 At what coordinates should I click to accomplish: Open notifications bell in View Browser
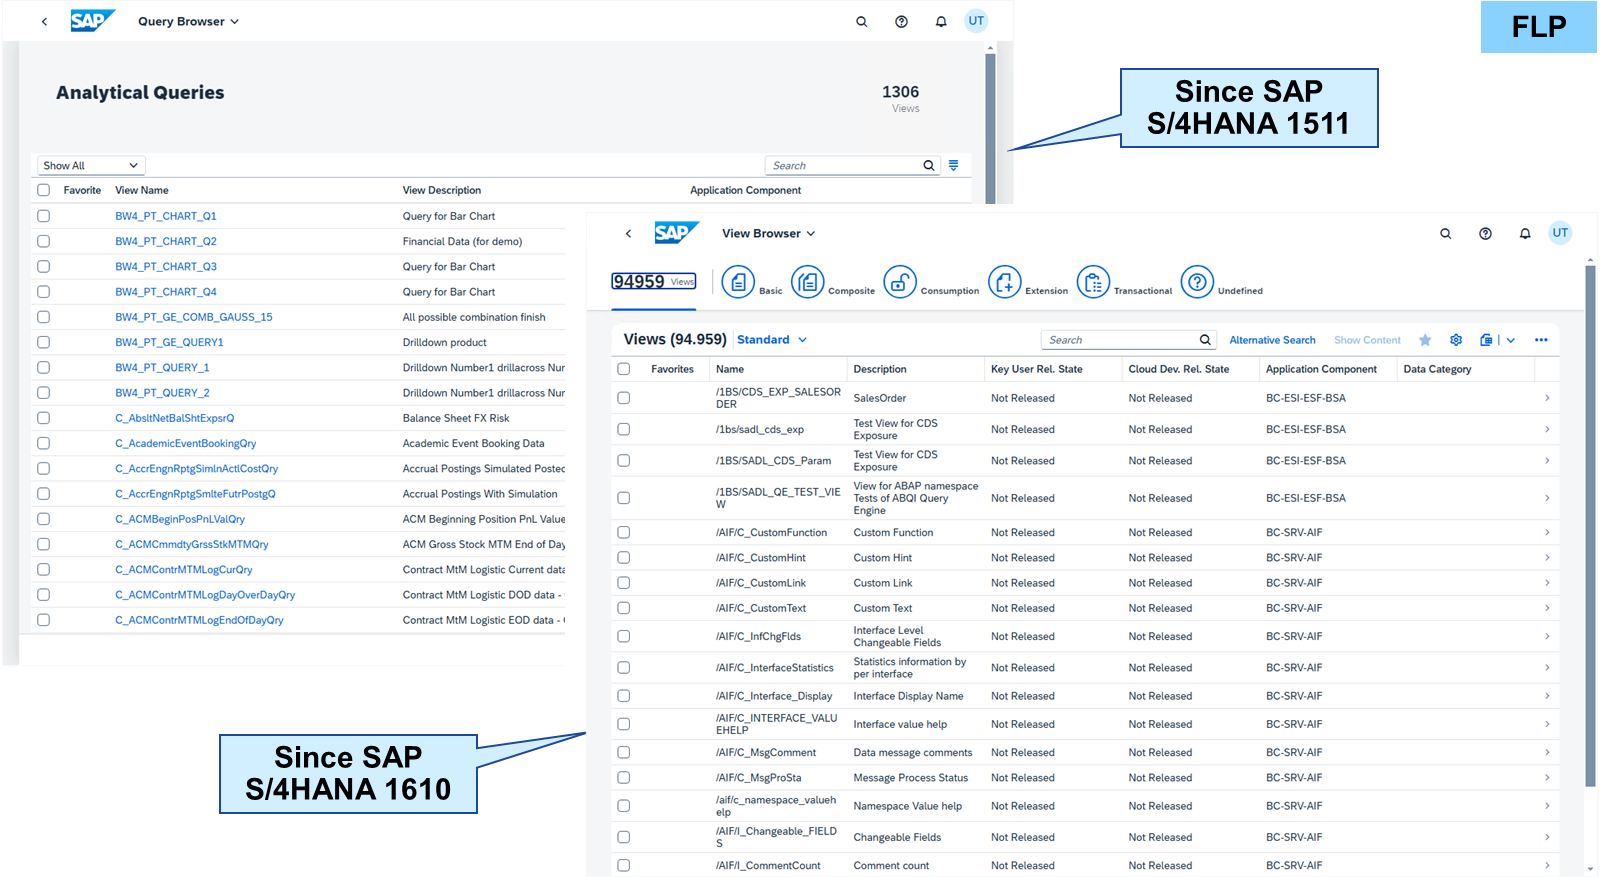point(1525,233)
